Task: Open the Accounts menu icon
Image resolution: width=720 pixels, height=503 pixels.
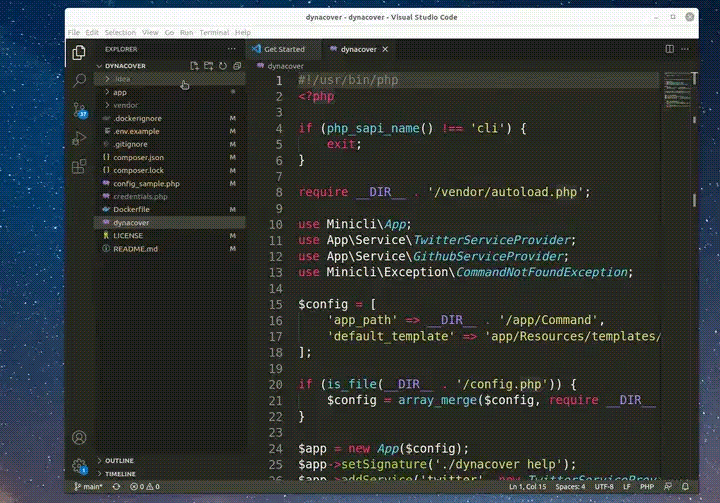Action: (x=79, y=437)
